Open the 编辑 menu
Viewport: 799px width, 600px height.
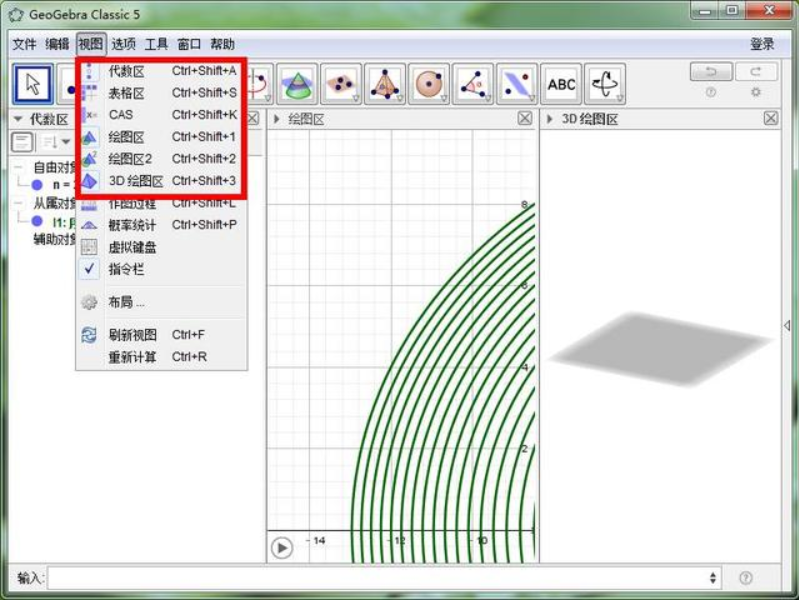tap(57, 44)
